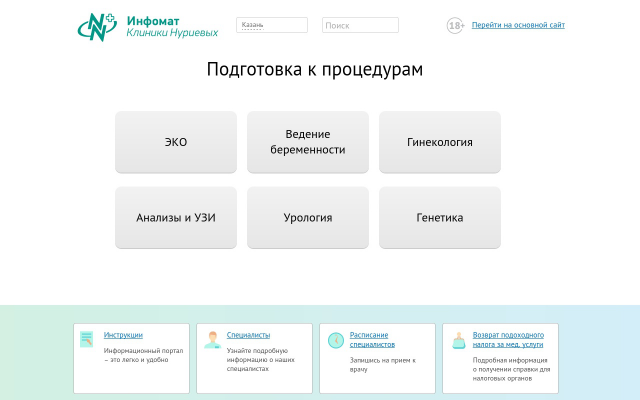Open the ЭКО section
The width and height of the screenshot is (640, 400).
[176, 142]
